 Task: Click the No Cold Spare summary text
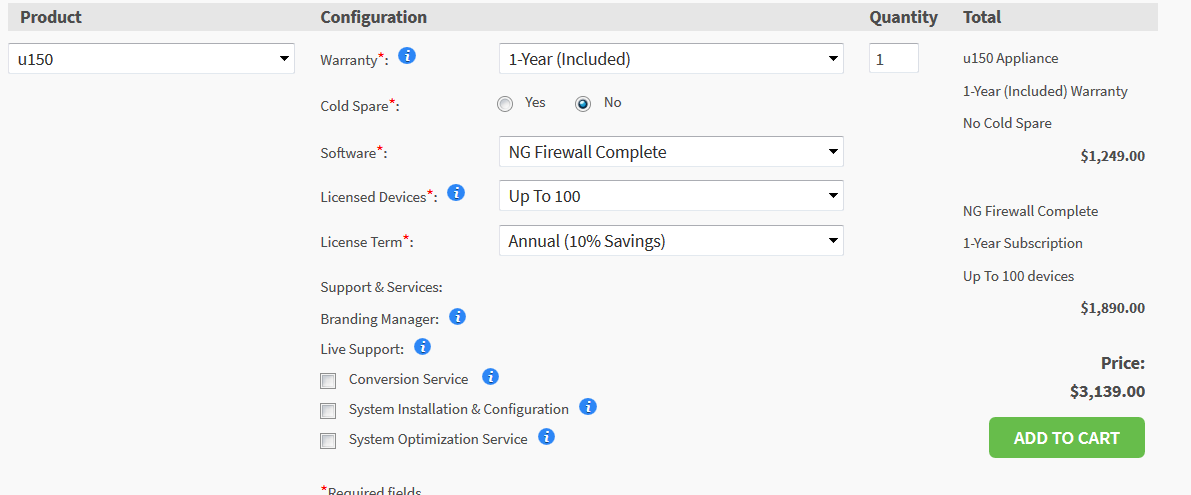click(x=1007, y=123)
